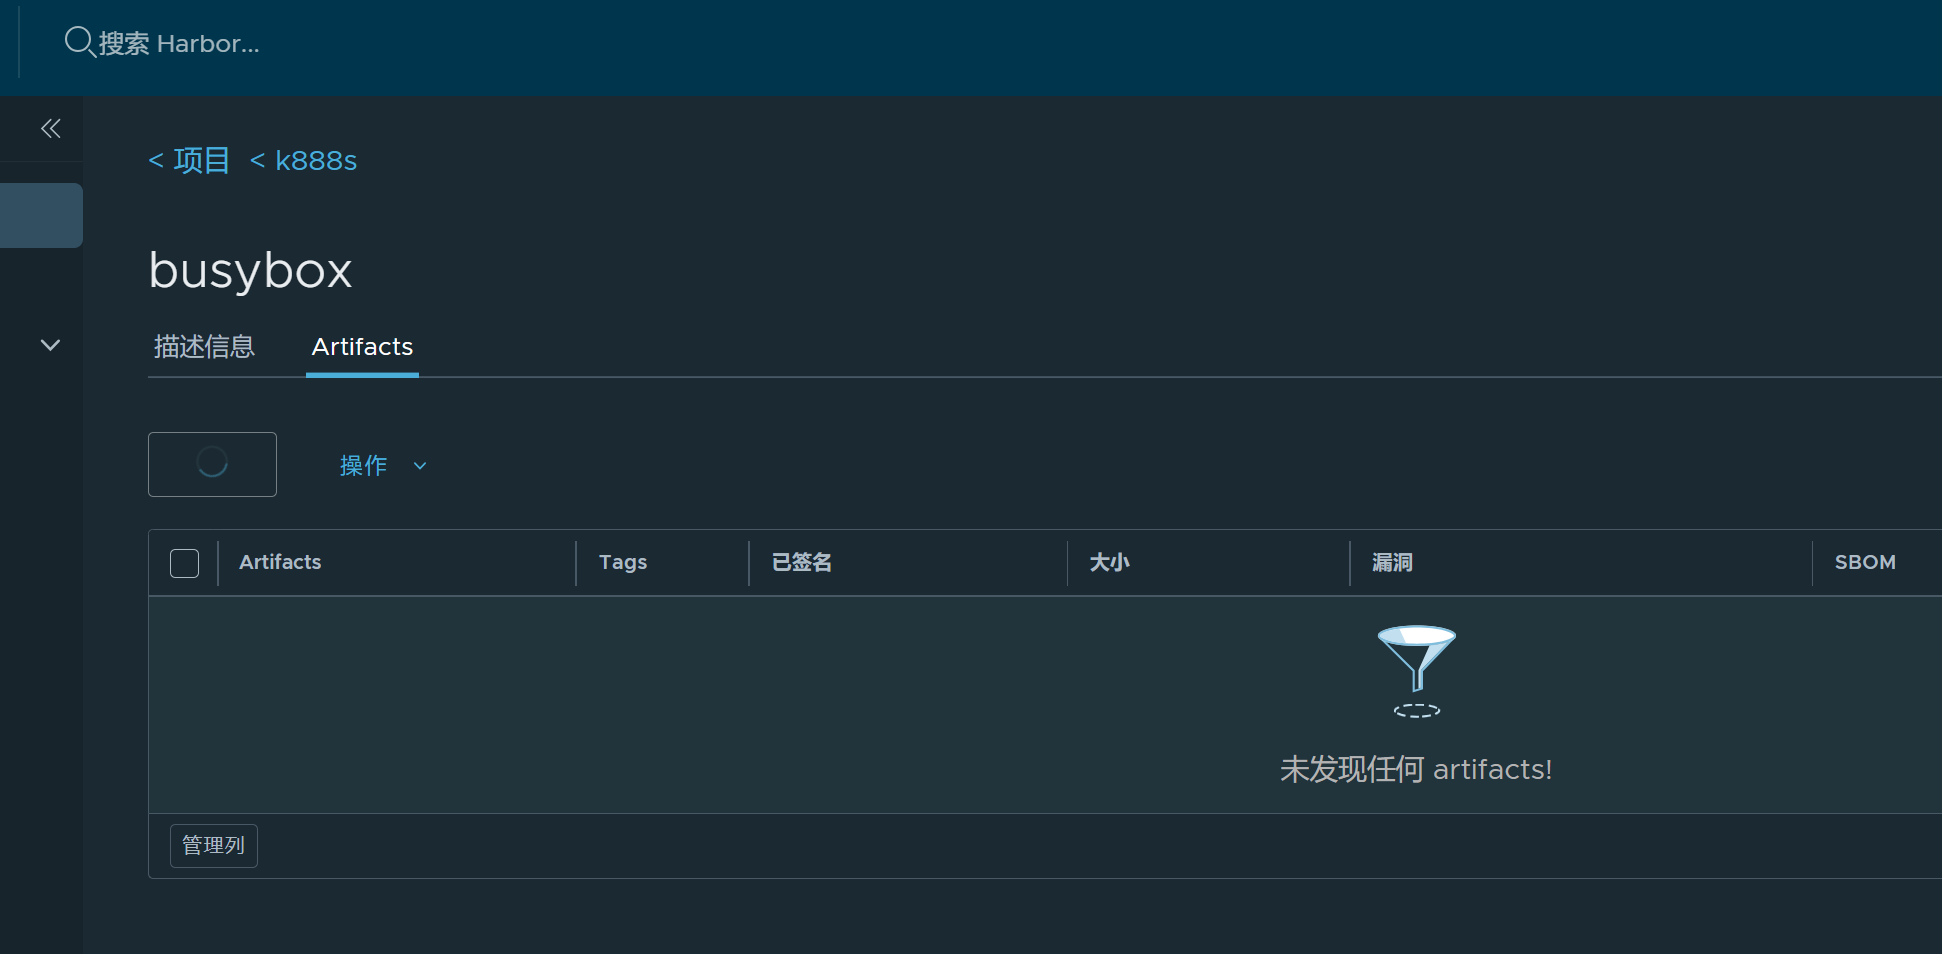The image size is (1942, 954).
Task: Collapse the sidebar with double-chevron icon
Action: click(x=51, y=128)
